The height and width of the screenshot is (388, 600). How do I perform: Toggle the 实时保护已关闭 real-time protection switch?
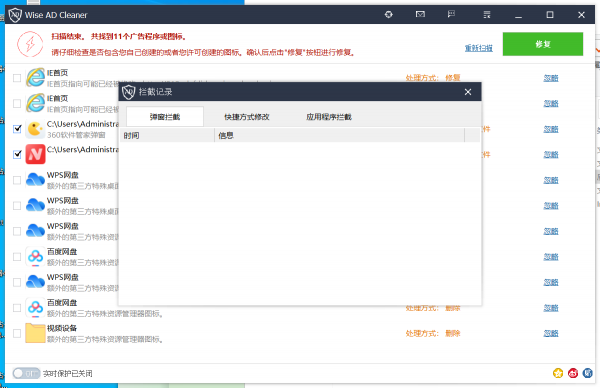click(26, 373)
